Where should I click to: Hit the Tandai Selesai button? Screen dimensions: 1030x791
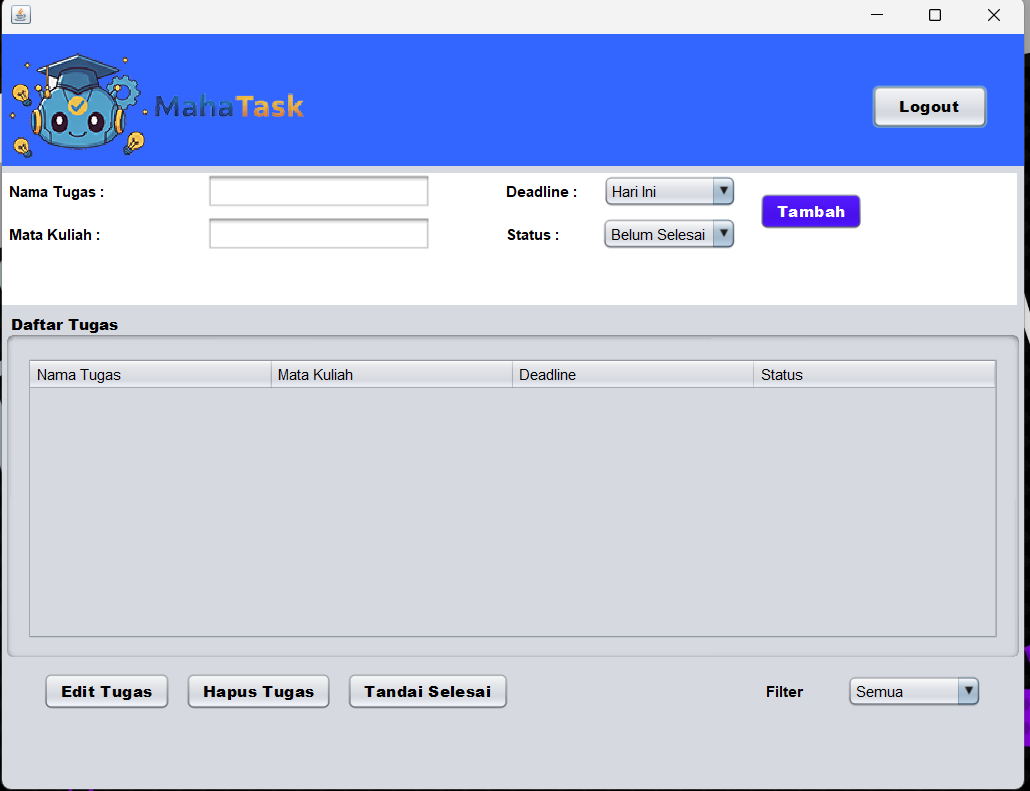(427, 691)
